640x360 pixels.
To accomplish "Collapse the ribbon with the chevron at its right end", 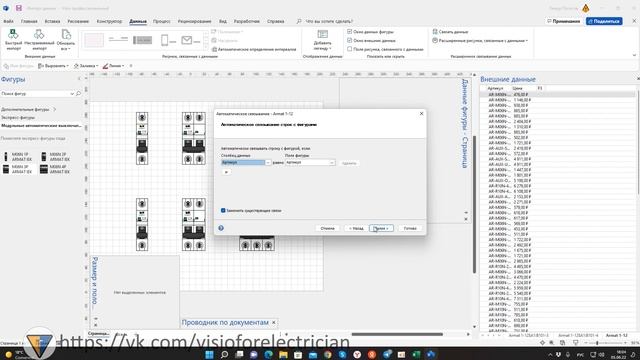I will 634,55.
